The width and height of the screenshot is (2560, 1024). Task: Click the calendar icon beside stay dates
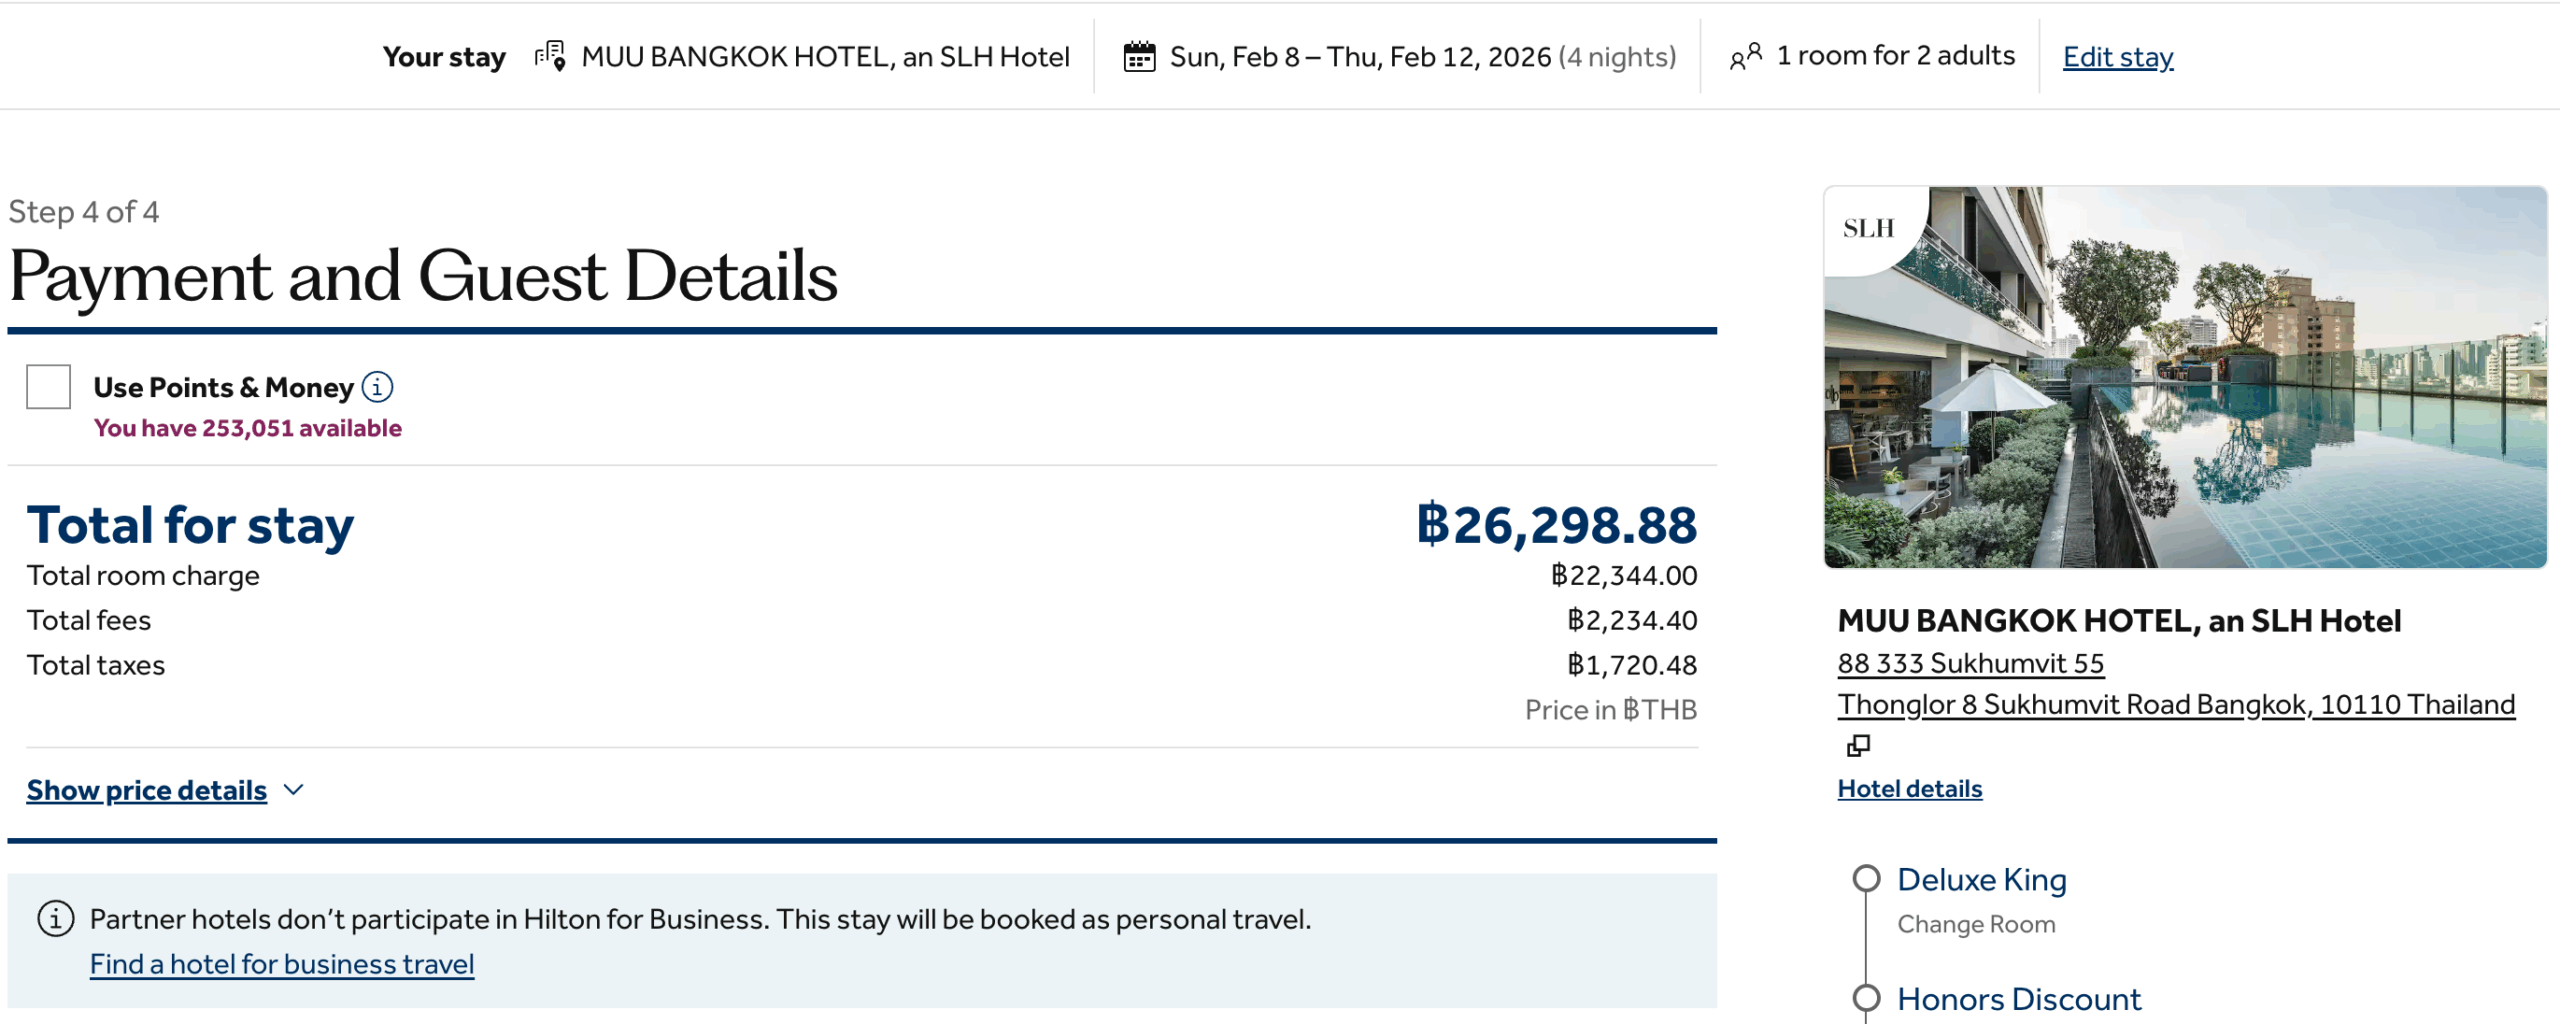click(1139, 56)
